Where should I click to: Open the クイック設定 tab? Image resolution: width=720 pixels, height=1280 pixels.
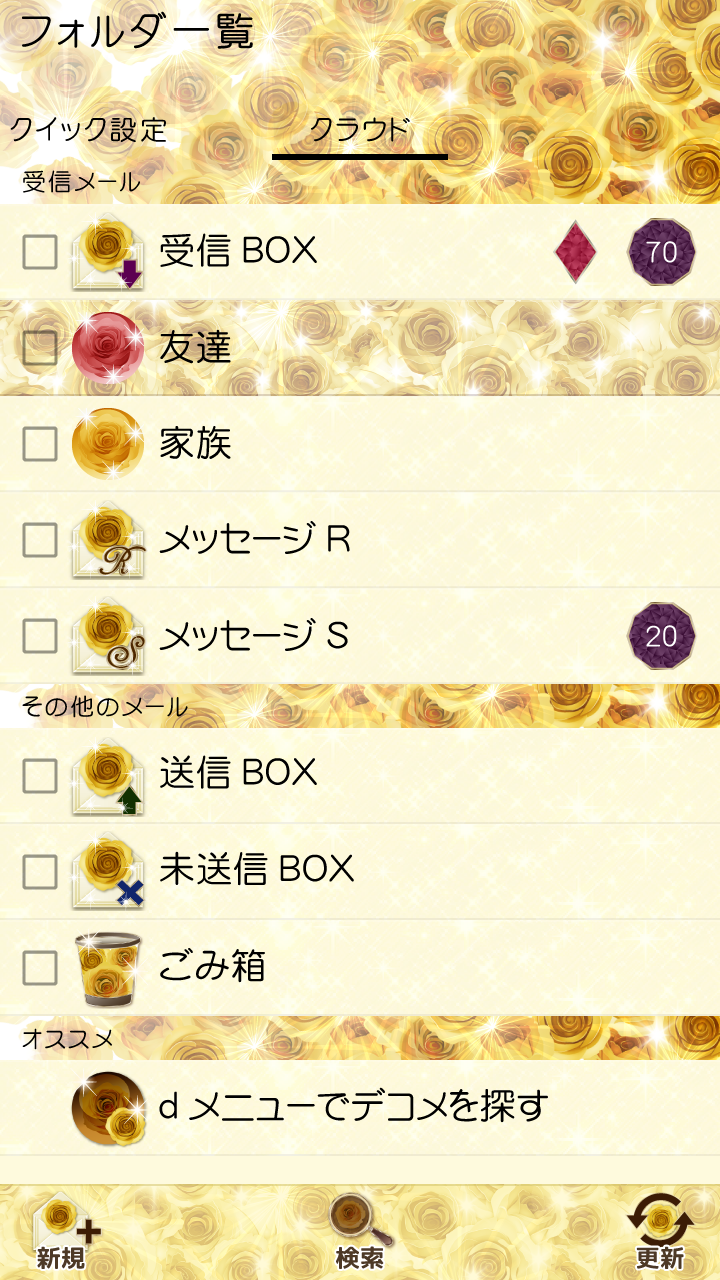88,130
